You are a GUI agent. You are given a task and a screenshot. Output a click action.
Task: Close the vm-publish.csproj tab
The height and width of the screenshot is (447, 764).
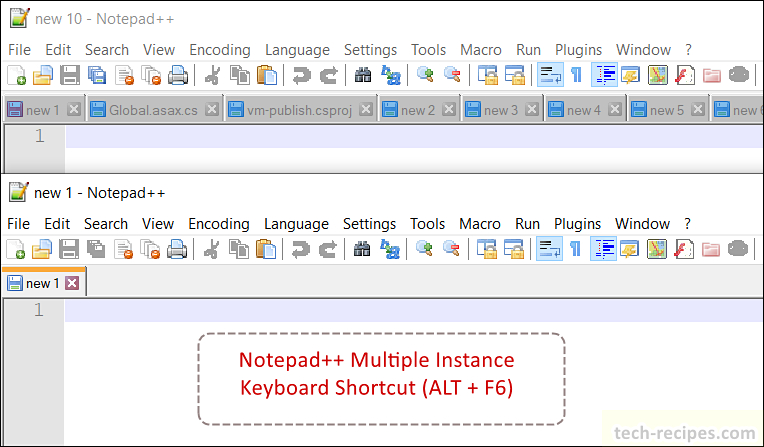366,109
